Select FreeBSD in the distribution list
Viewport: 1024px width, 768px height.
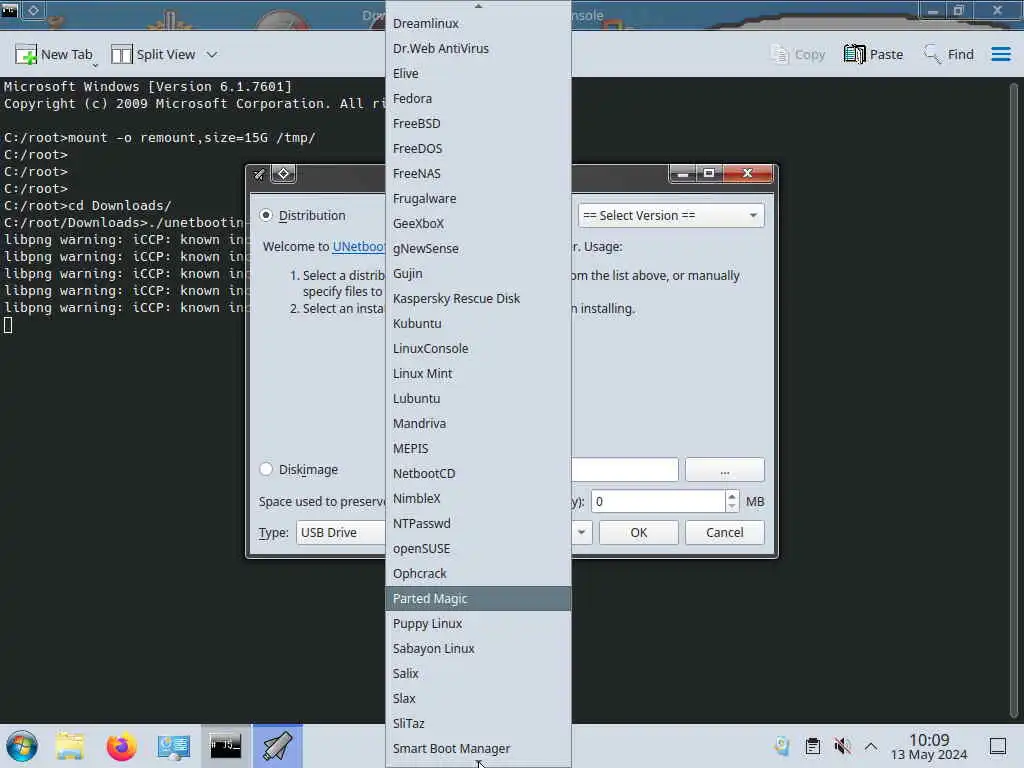click(478, 123)
